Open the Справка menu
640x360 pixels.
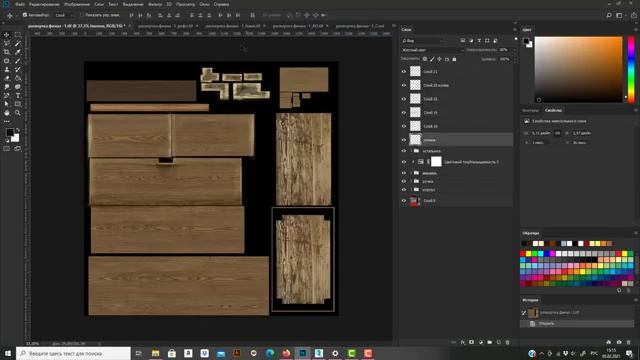221,4
